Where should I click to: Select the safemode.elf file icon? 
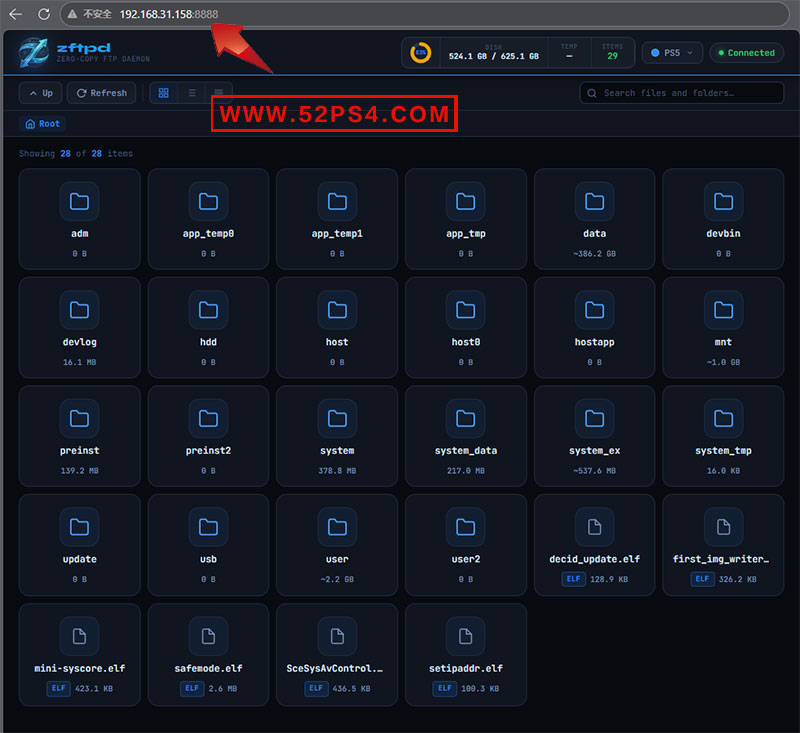click(208, 636)
